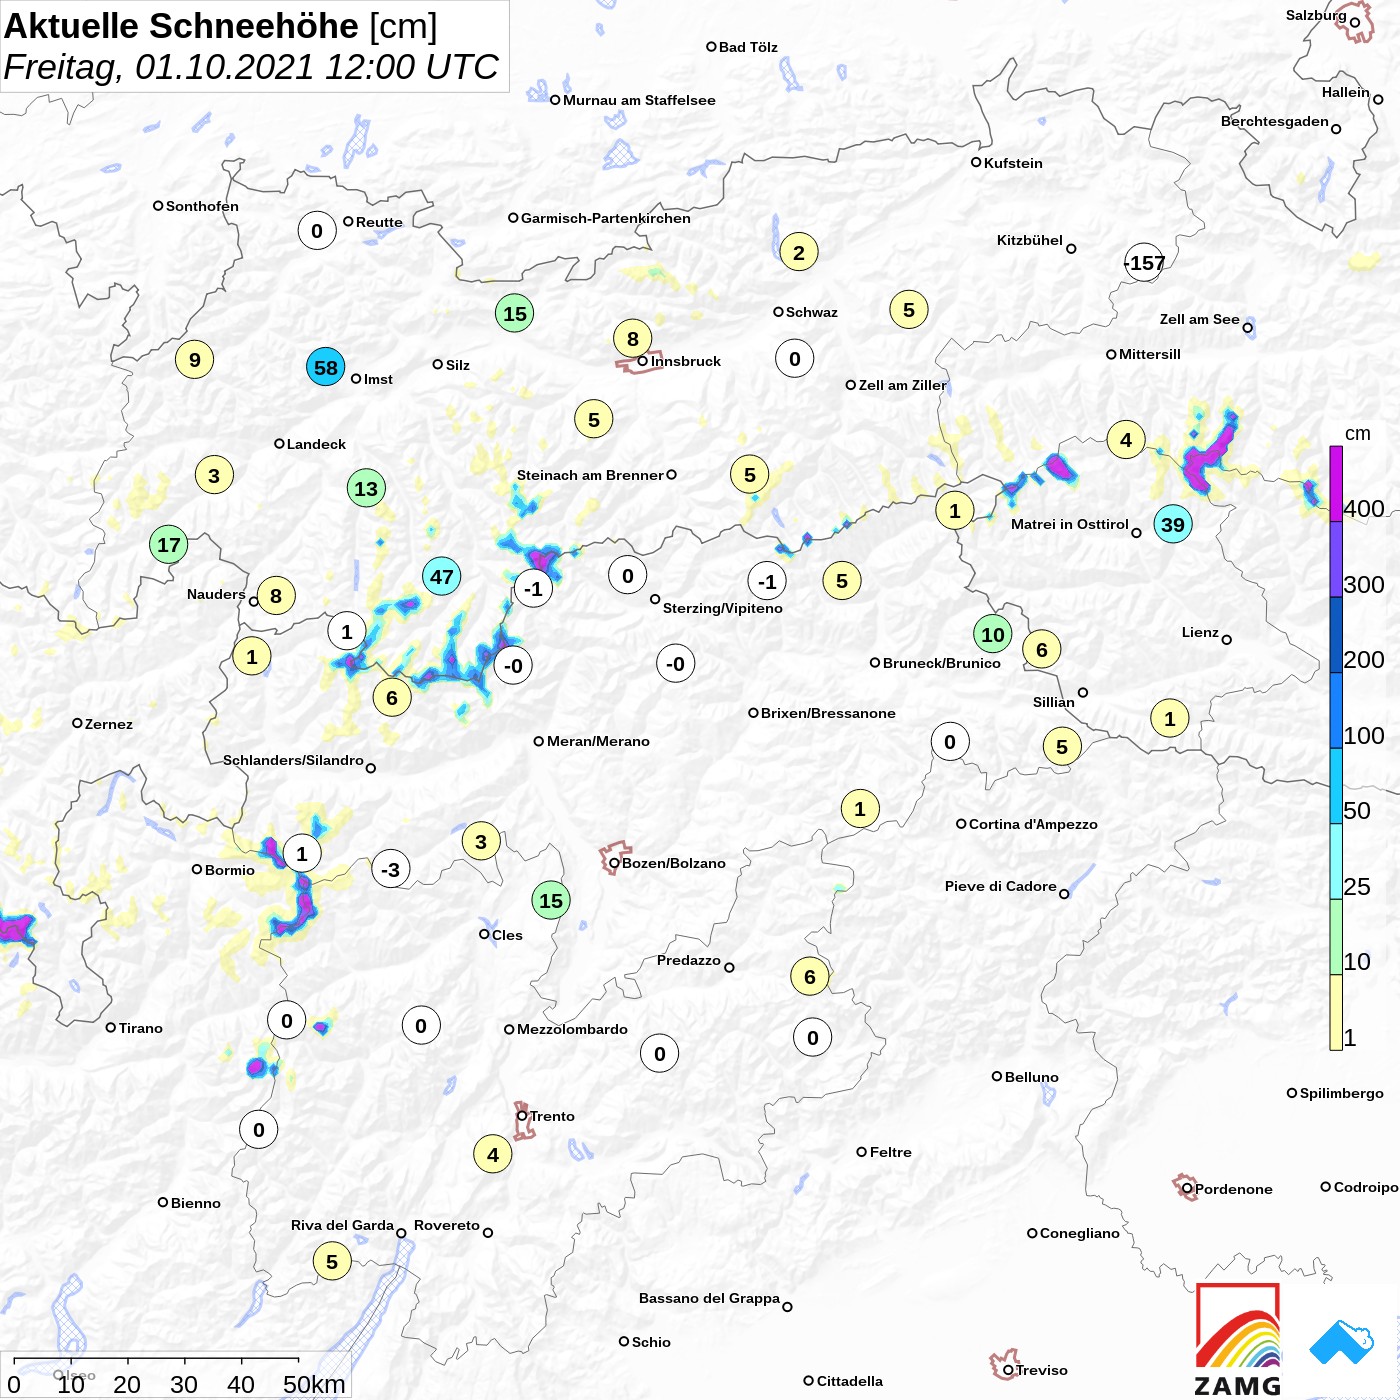Click the Treviso city label
1400x1400 pixels.
[1041, 1370]
